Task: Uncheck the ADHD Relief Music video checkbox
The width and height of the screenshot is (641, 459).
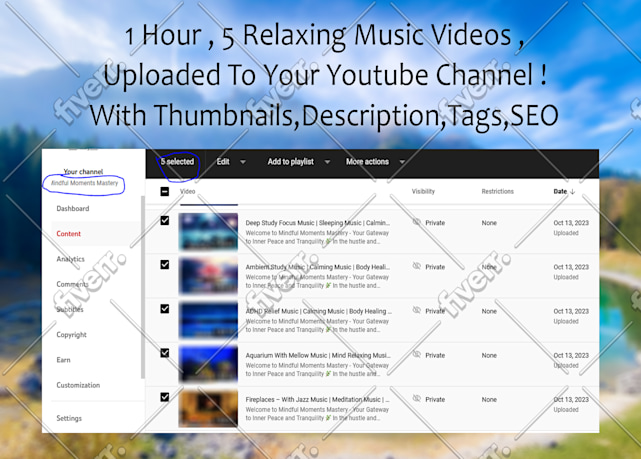Action: click(x=165, y=309)
